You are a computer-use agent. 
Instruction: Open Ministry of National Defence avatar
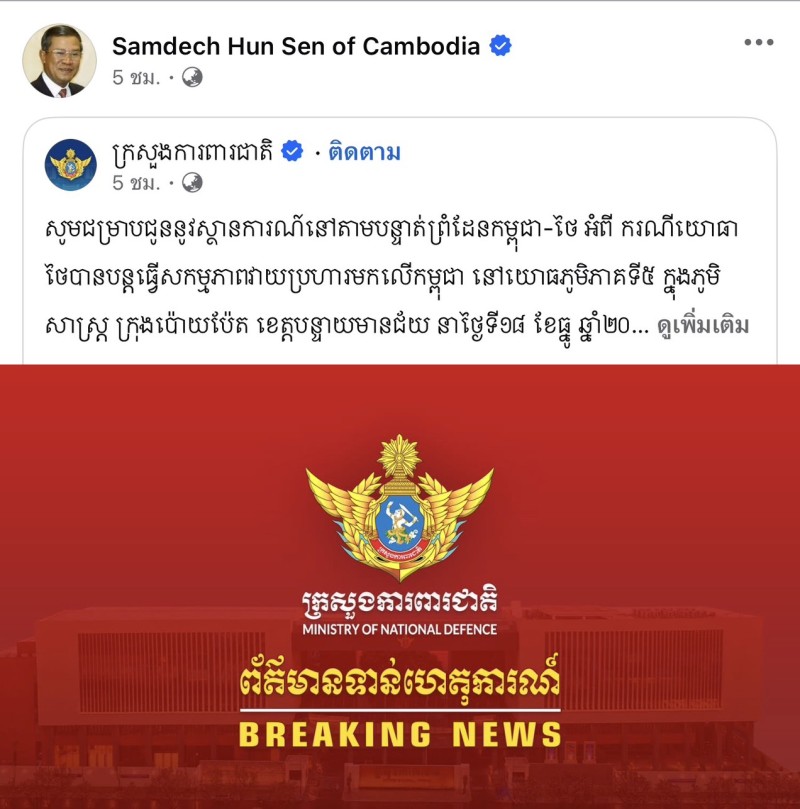(71, 165)
